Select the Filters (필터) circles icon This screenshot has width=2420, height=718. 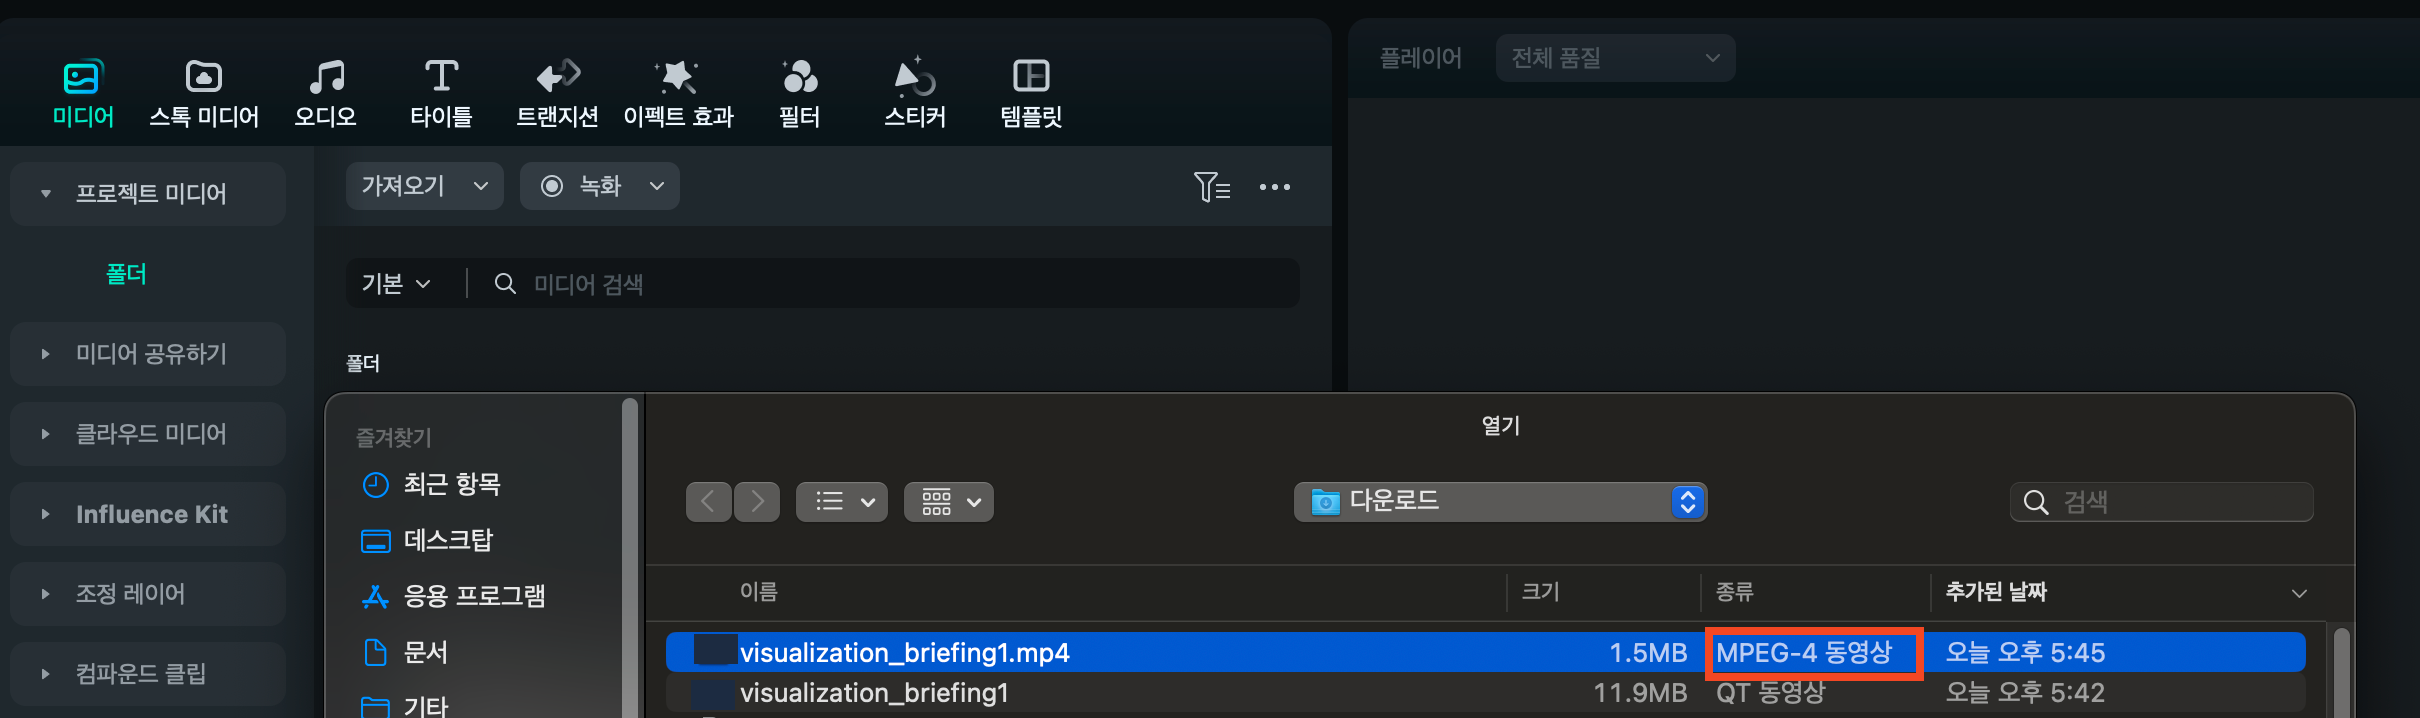coord(799,76)
